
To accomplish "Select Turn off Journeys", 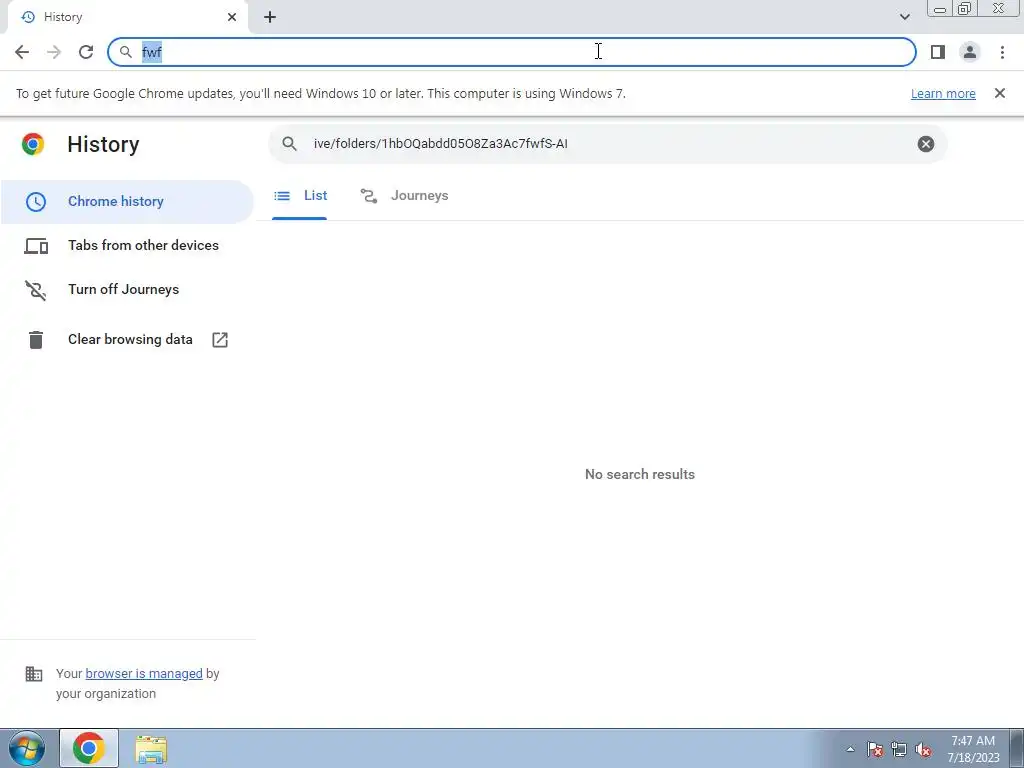I will click(x=127, y=289).
